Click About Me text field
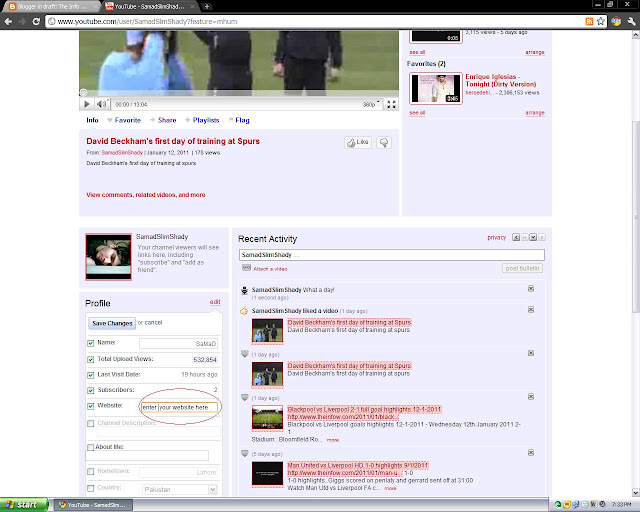This screenshot has width=640, height=512. (x=147, y=455)
